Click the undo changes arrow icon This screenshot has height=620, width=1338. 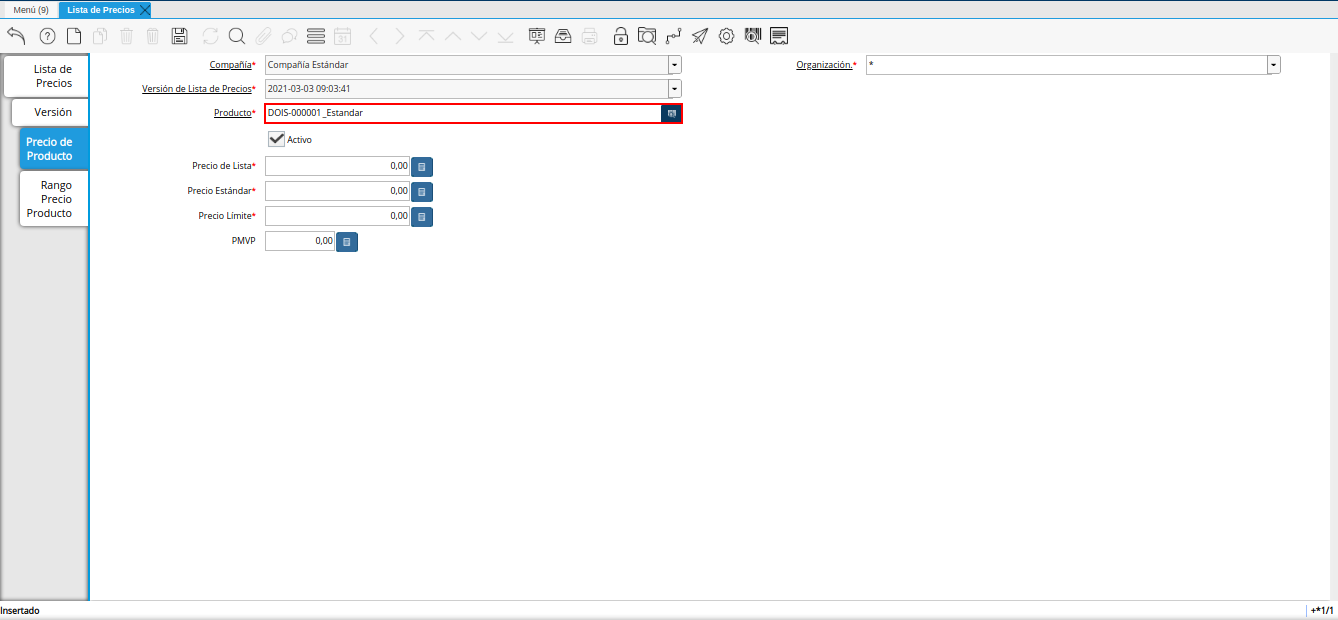click(x=16, y=36)
